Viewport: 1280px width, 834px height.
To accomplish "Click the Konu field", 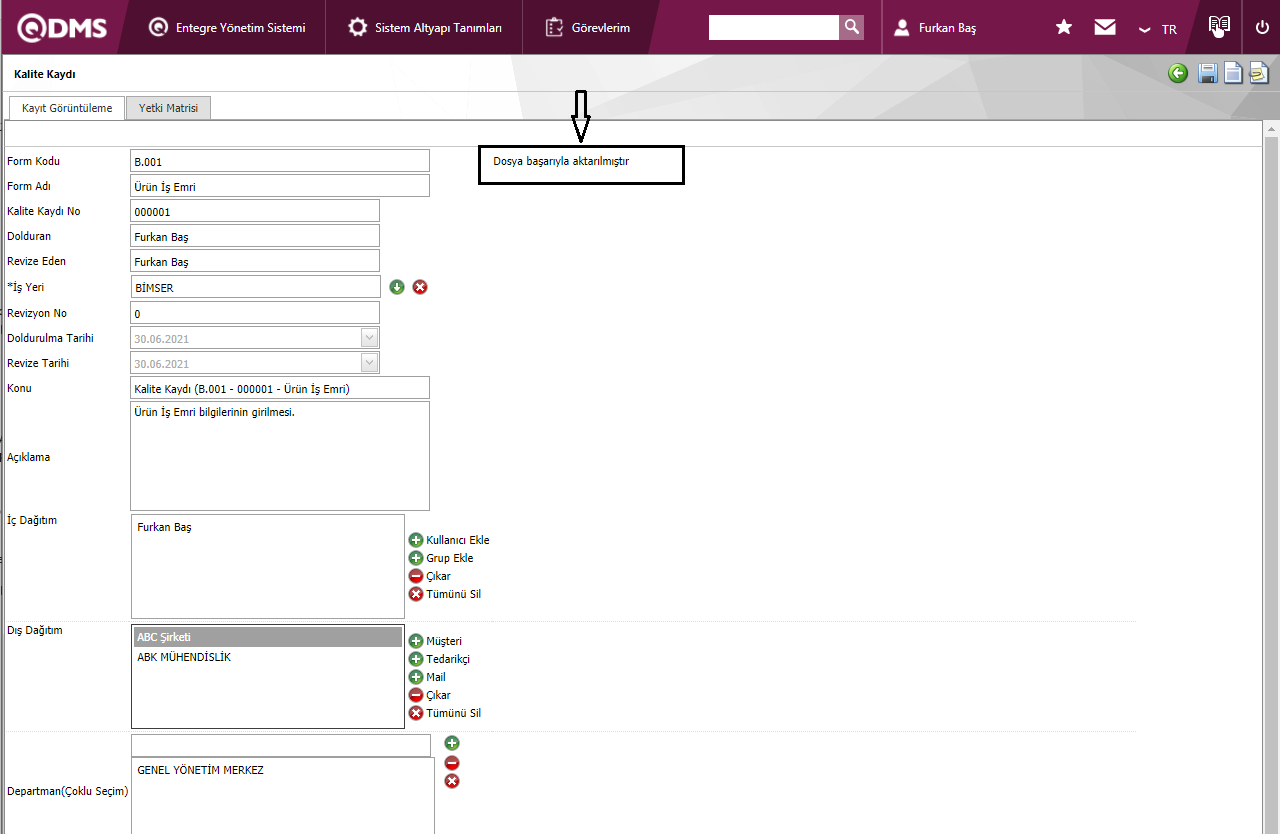I will pos(280,388).
